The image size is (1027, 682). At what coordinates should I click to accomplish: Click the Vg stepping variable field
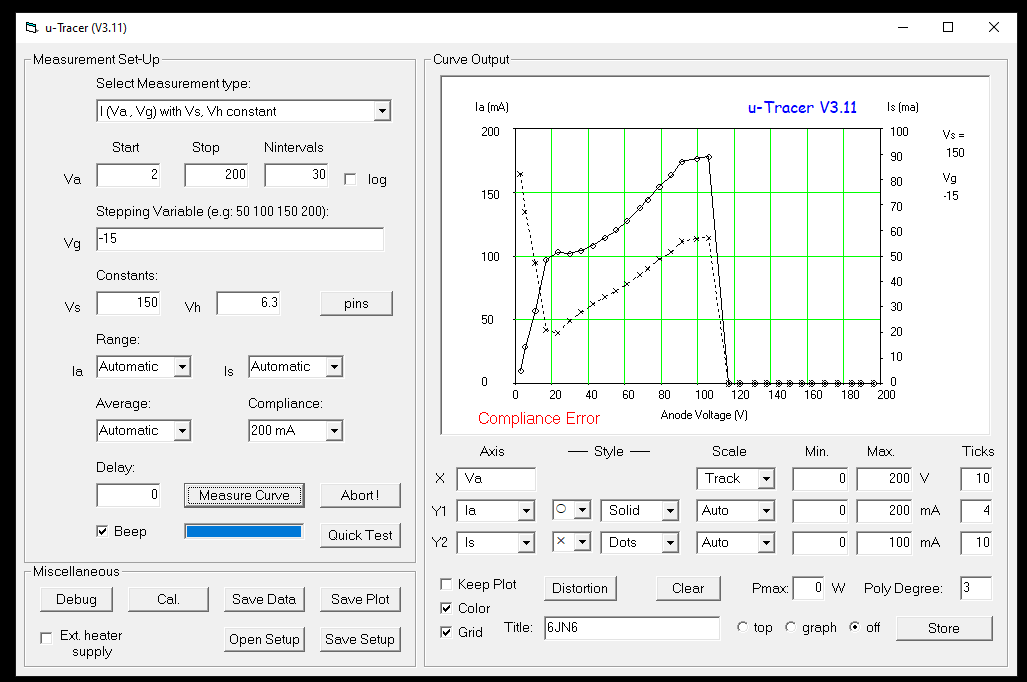[x=240, y=239]
